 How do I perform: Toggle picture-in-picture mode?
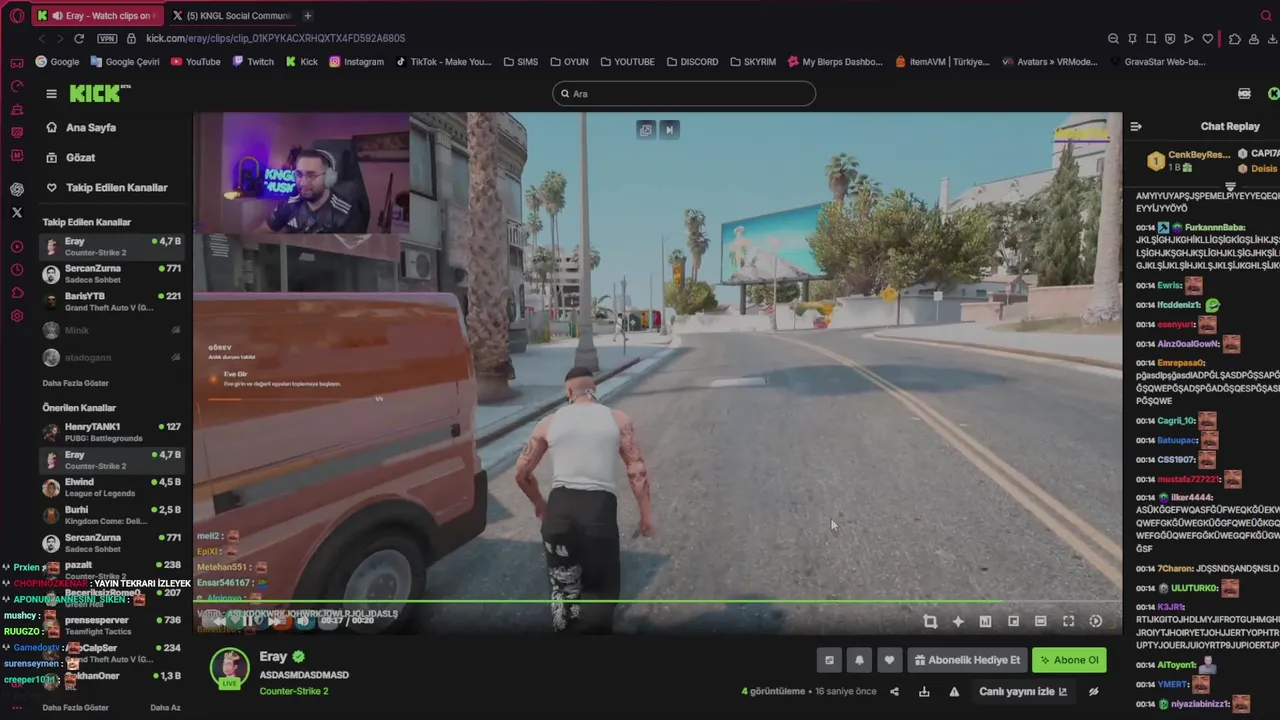(x=1013, y=622)
